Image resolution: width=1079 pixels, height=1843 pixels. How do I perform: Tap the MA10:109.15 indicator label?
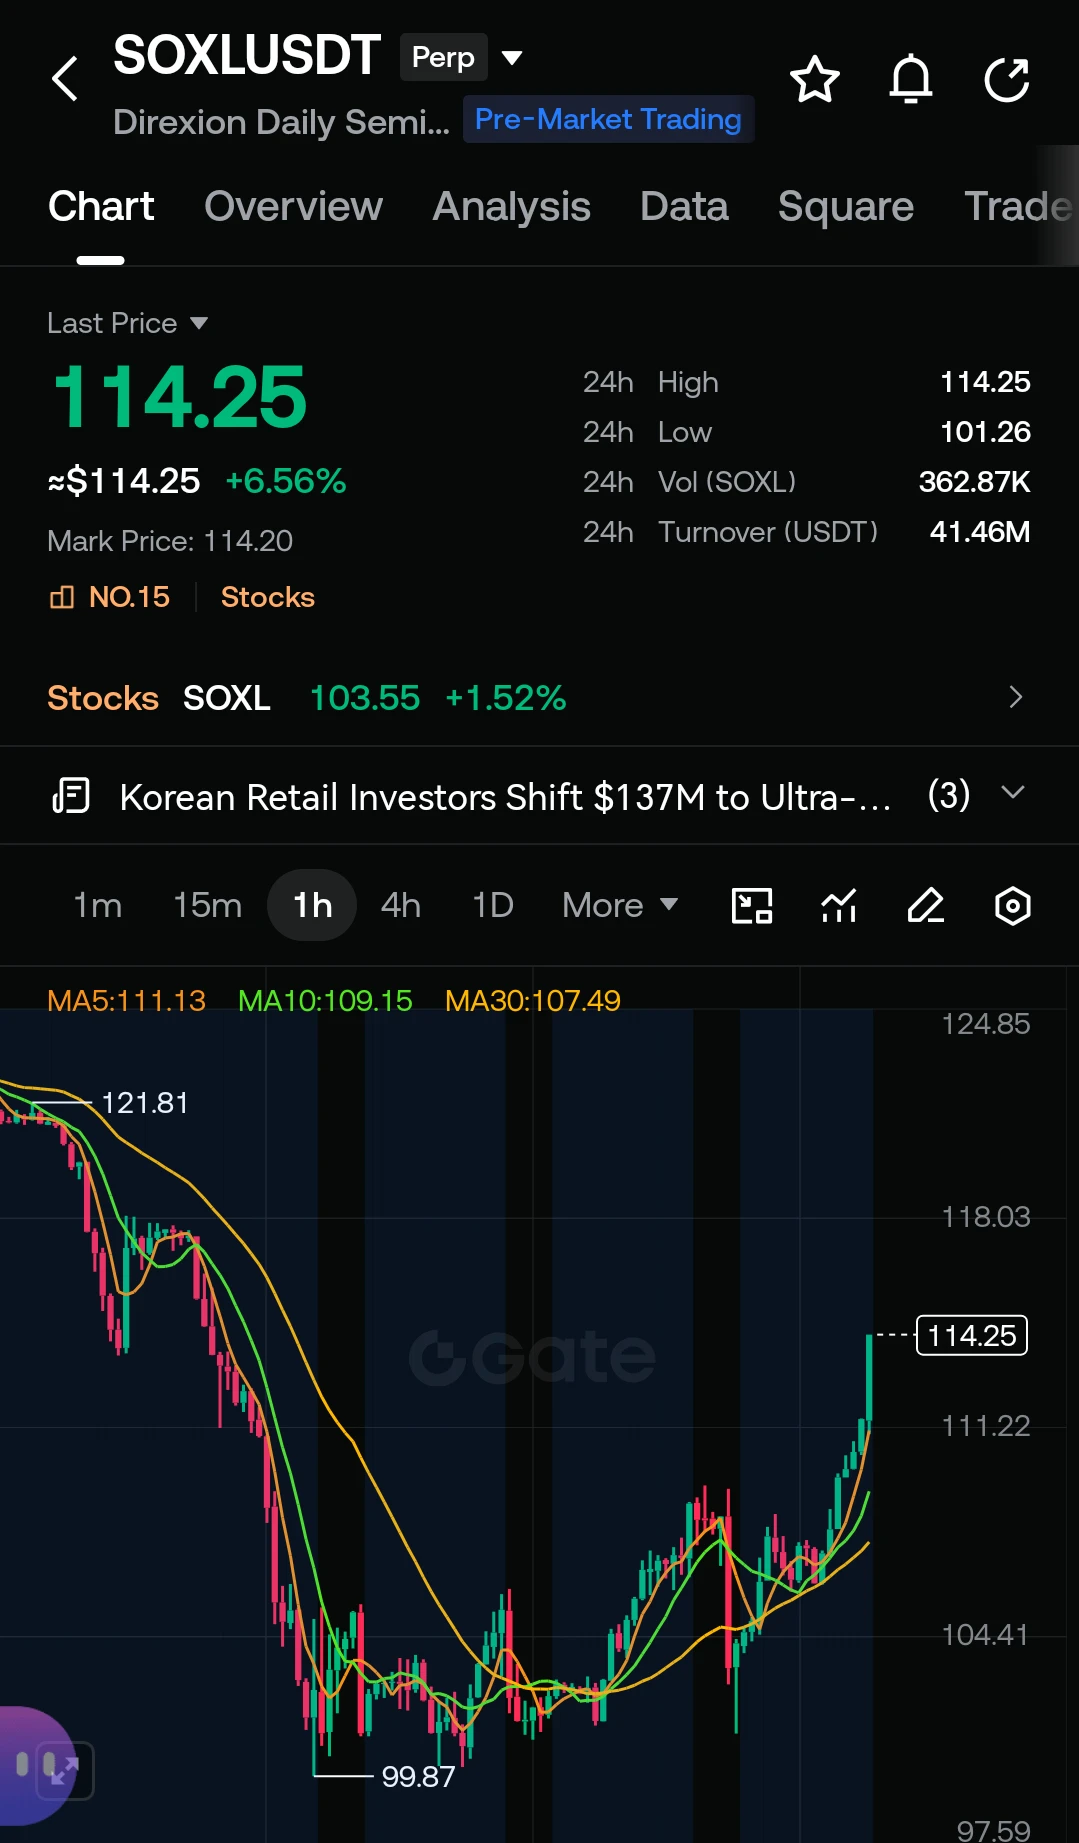[x=325, y=1000]
